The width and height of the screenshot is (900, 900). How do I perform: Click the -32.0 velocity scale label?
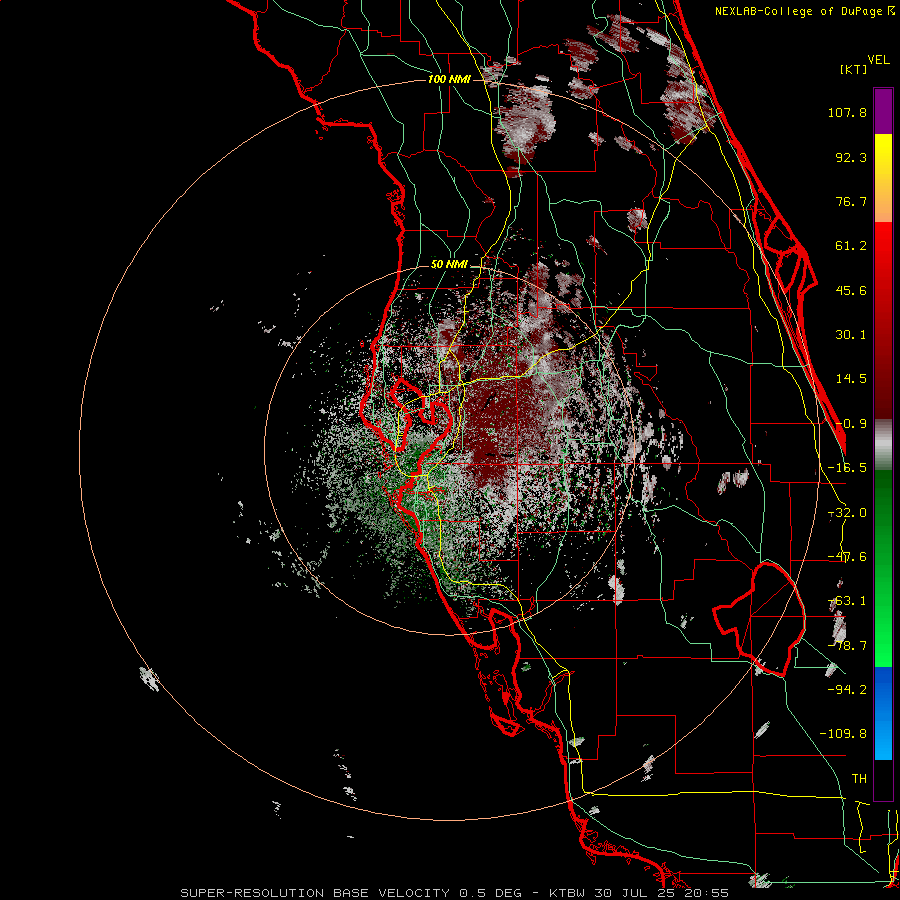click(x=847, y=513)
